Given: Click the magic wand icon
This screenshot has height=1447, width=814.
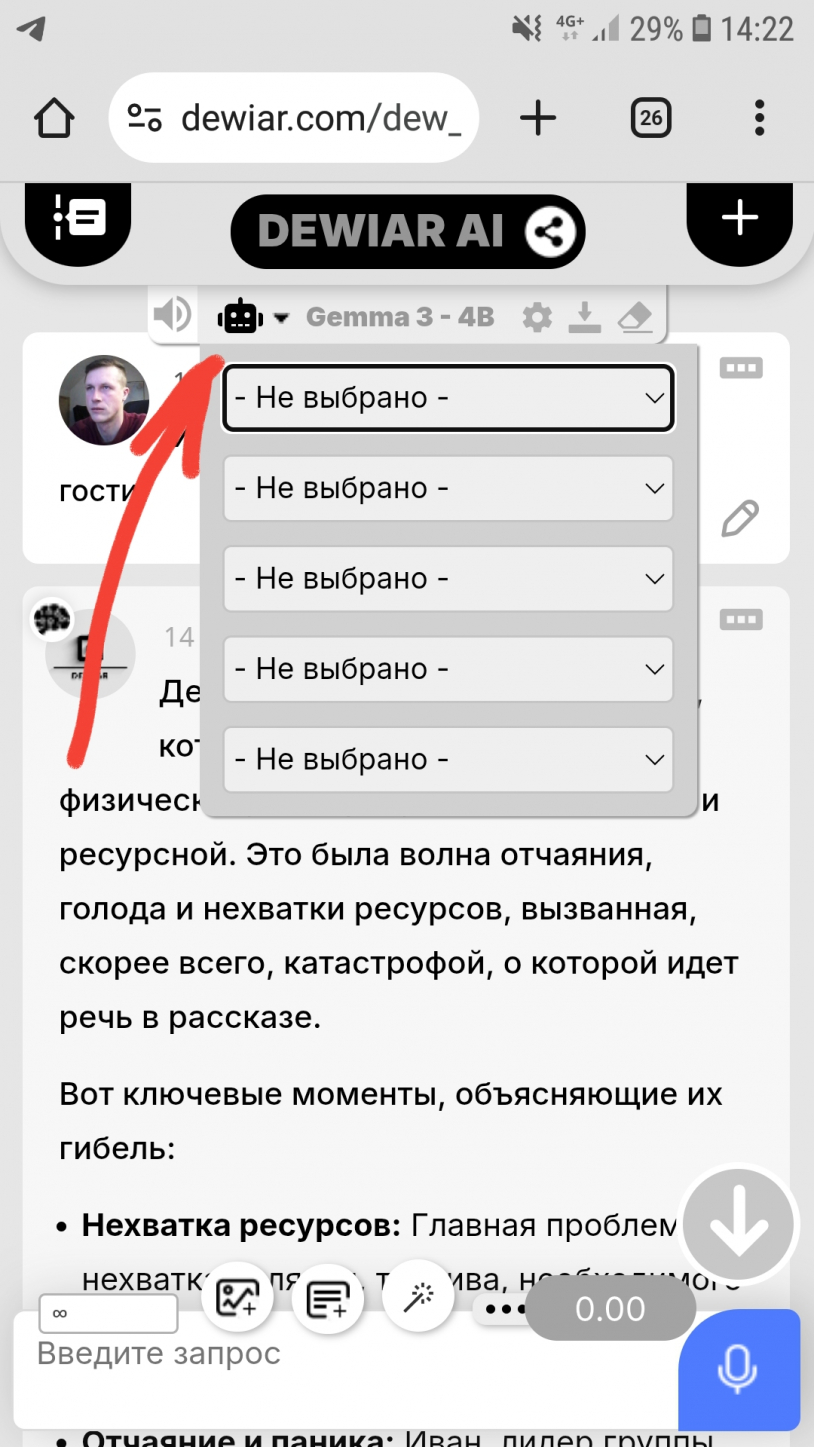Looking at the screenshot, I should click(x=418, y=1299).
